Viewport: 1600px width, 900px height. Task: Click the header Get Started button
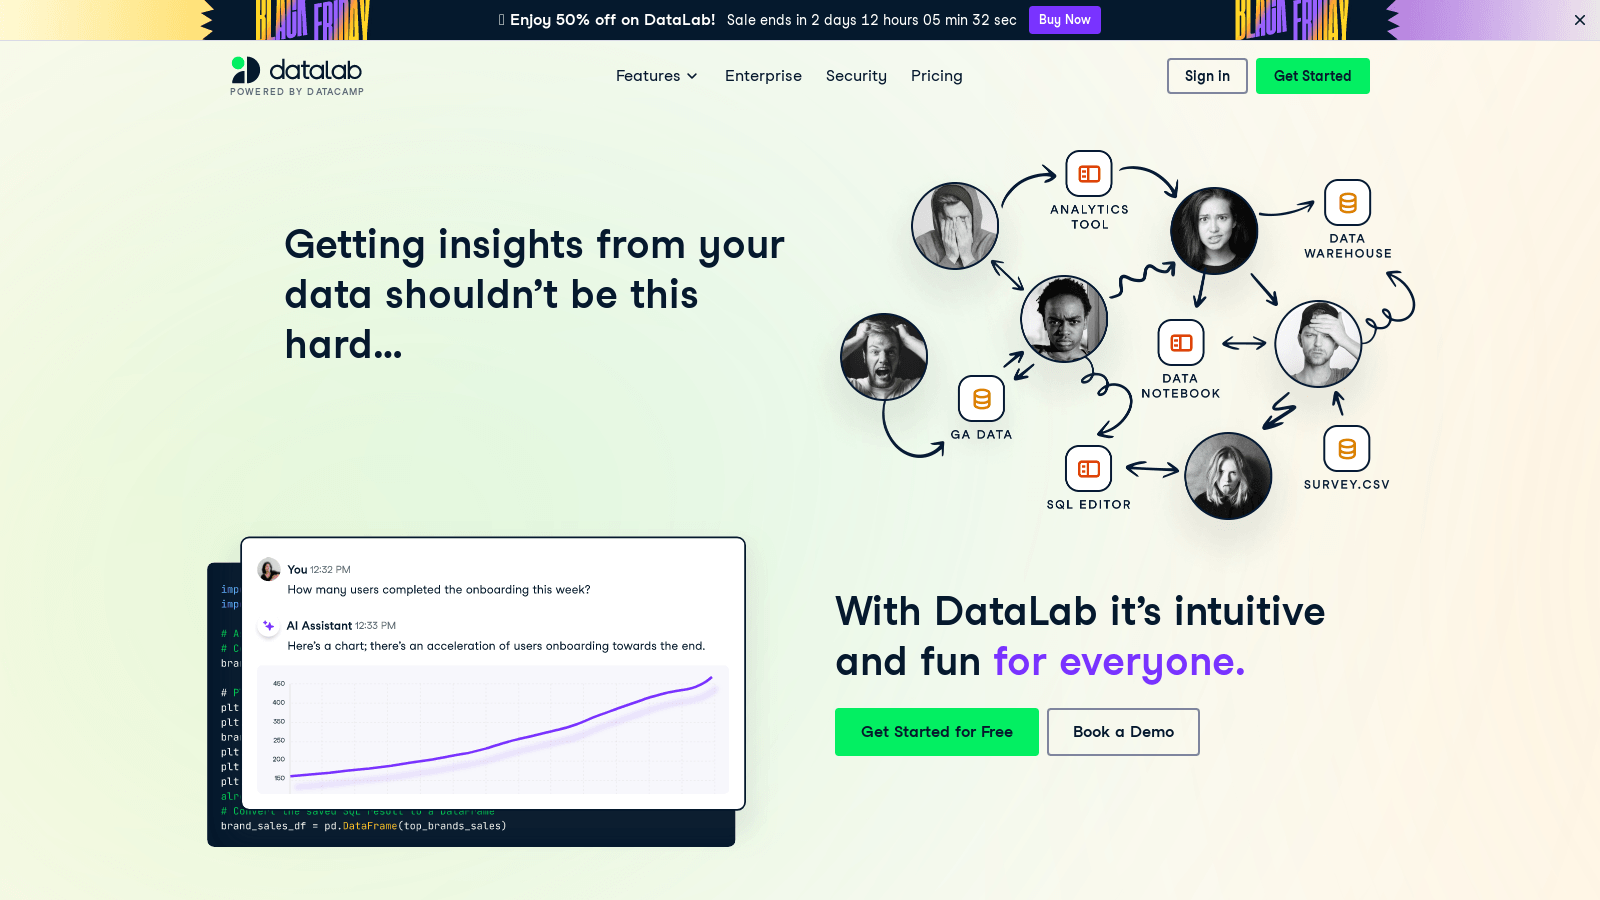[x=1312, y=76]
